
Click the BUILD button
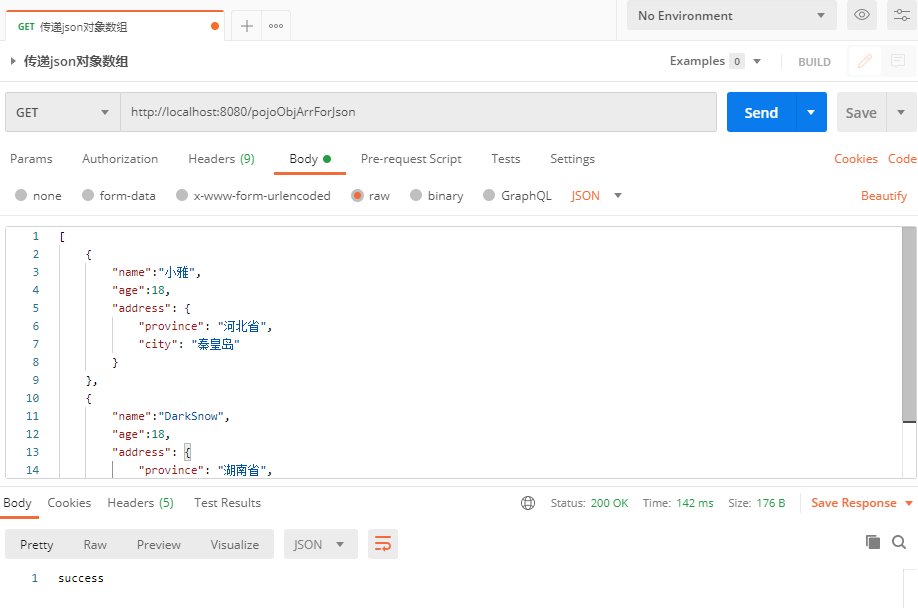pos(814,62)
